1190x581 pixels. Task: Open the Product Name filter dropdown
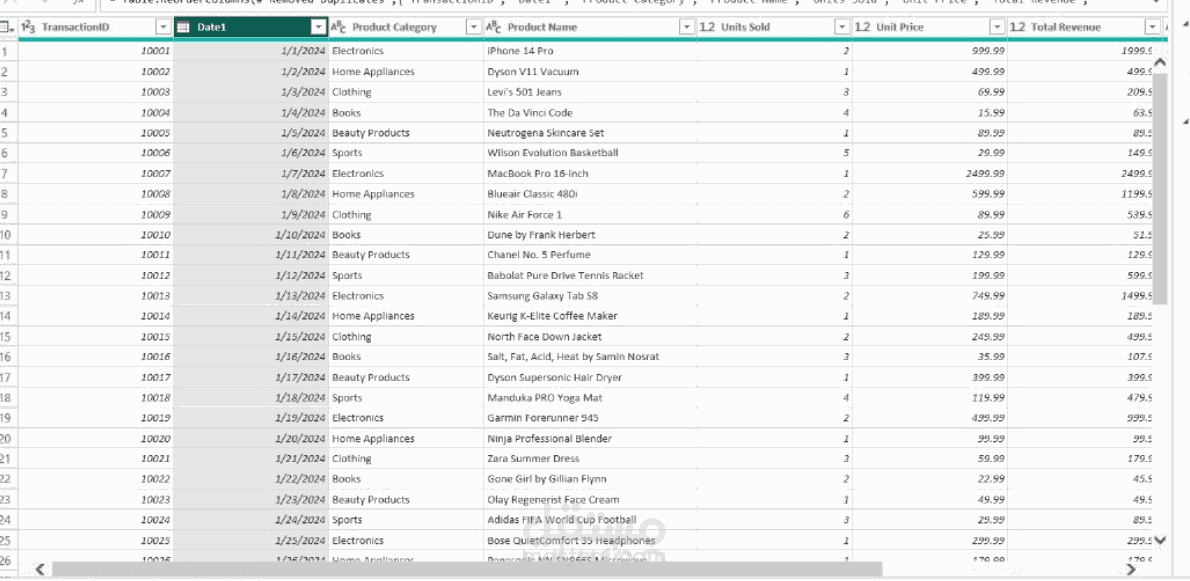click(x=687, y=27)
